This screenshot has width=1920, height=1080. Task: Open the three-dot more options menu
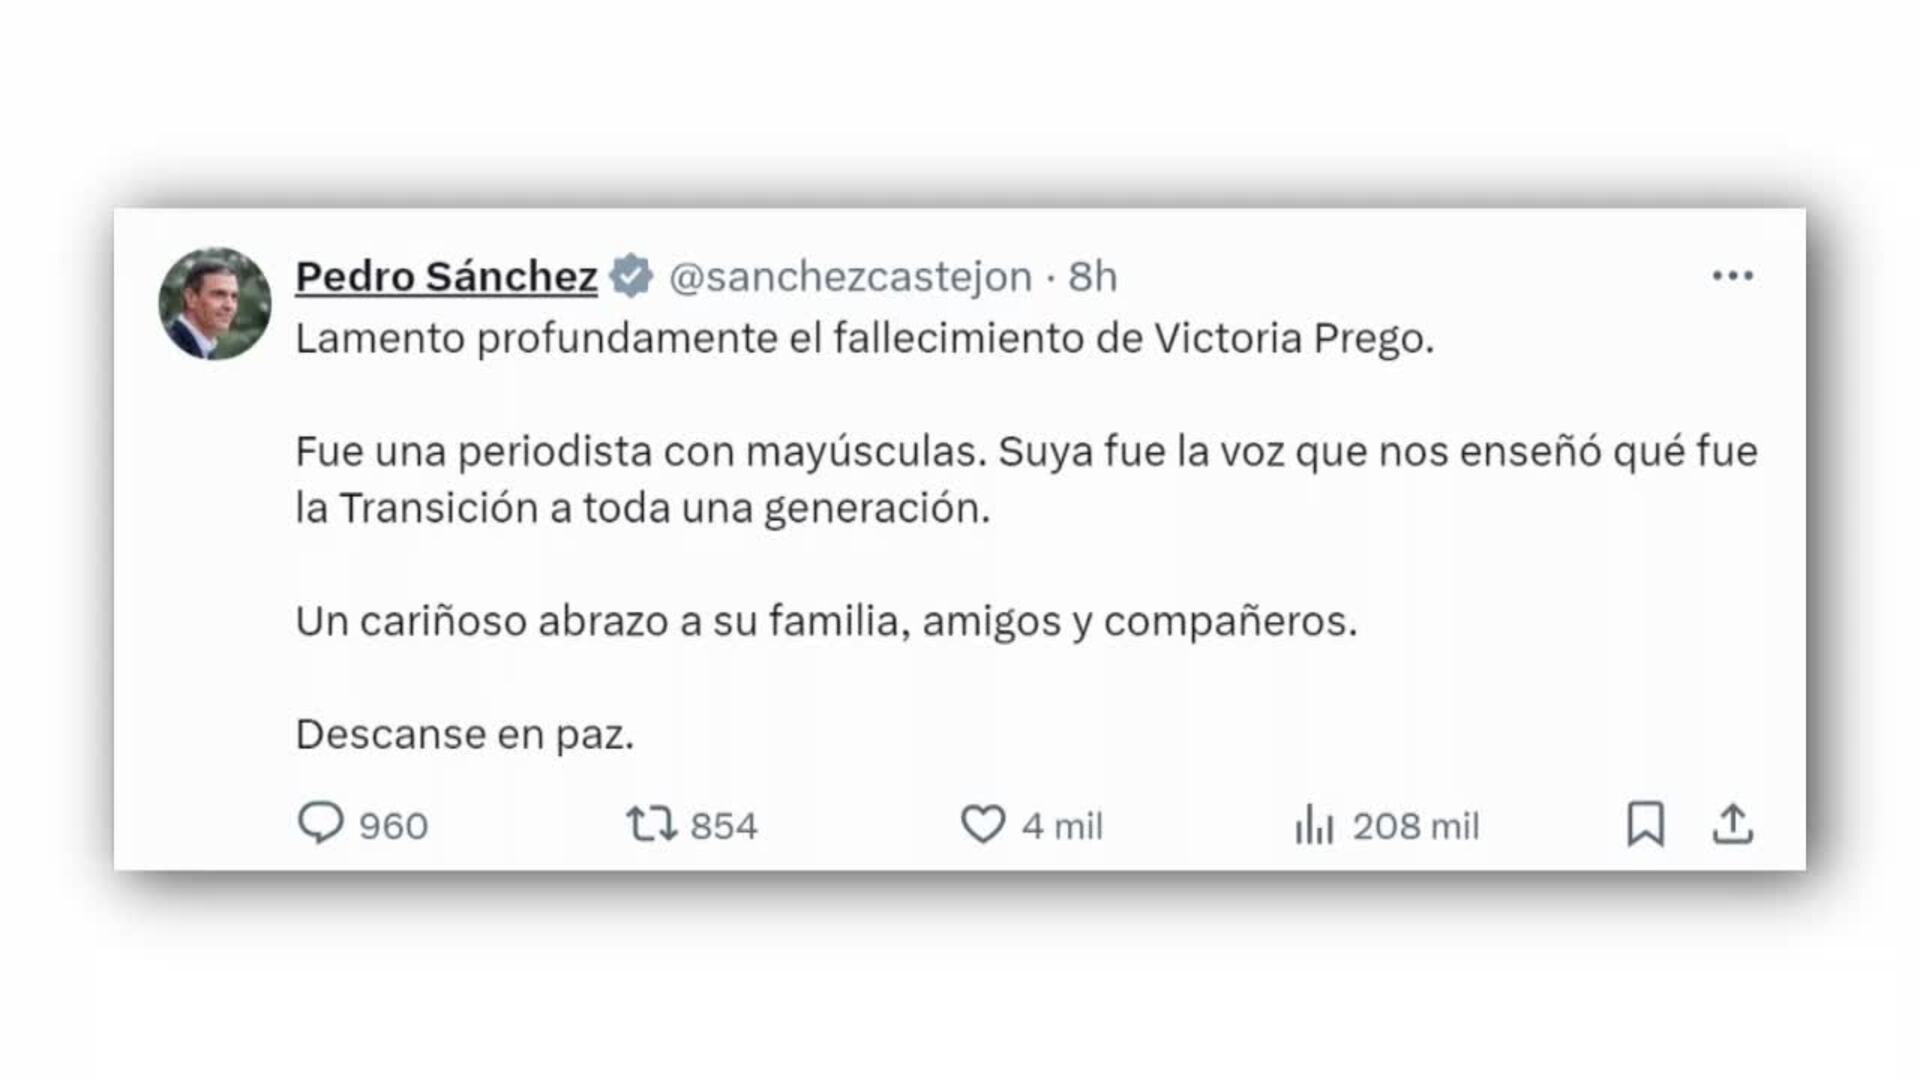click(x=1732, y=276)
